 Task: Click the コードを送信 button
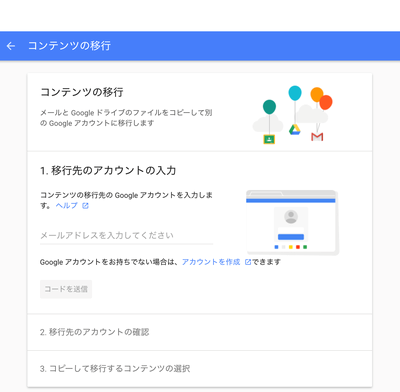pyautogui.click(x=66, y=289)
